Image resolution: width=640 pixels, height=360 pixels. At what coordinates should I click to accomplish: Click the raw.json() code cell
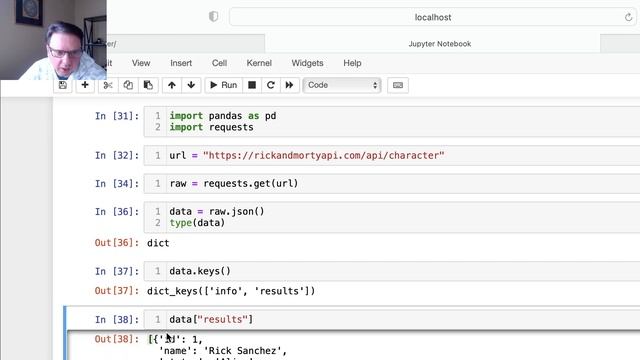click(392, 217)
